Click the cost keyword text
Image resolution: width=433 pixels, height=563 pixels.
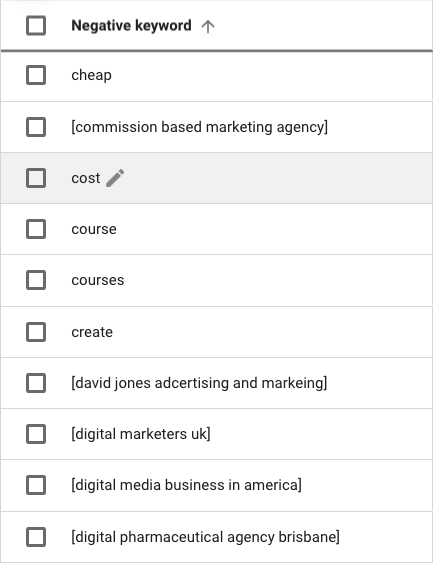[86, 178]
